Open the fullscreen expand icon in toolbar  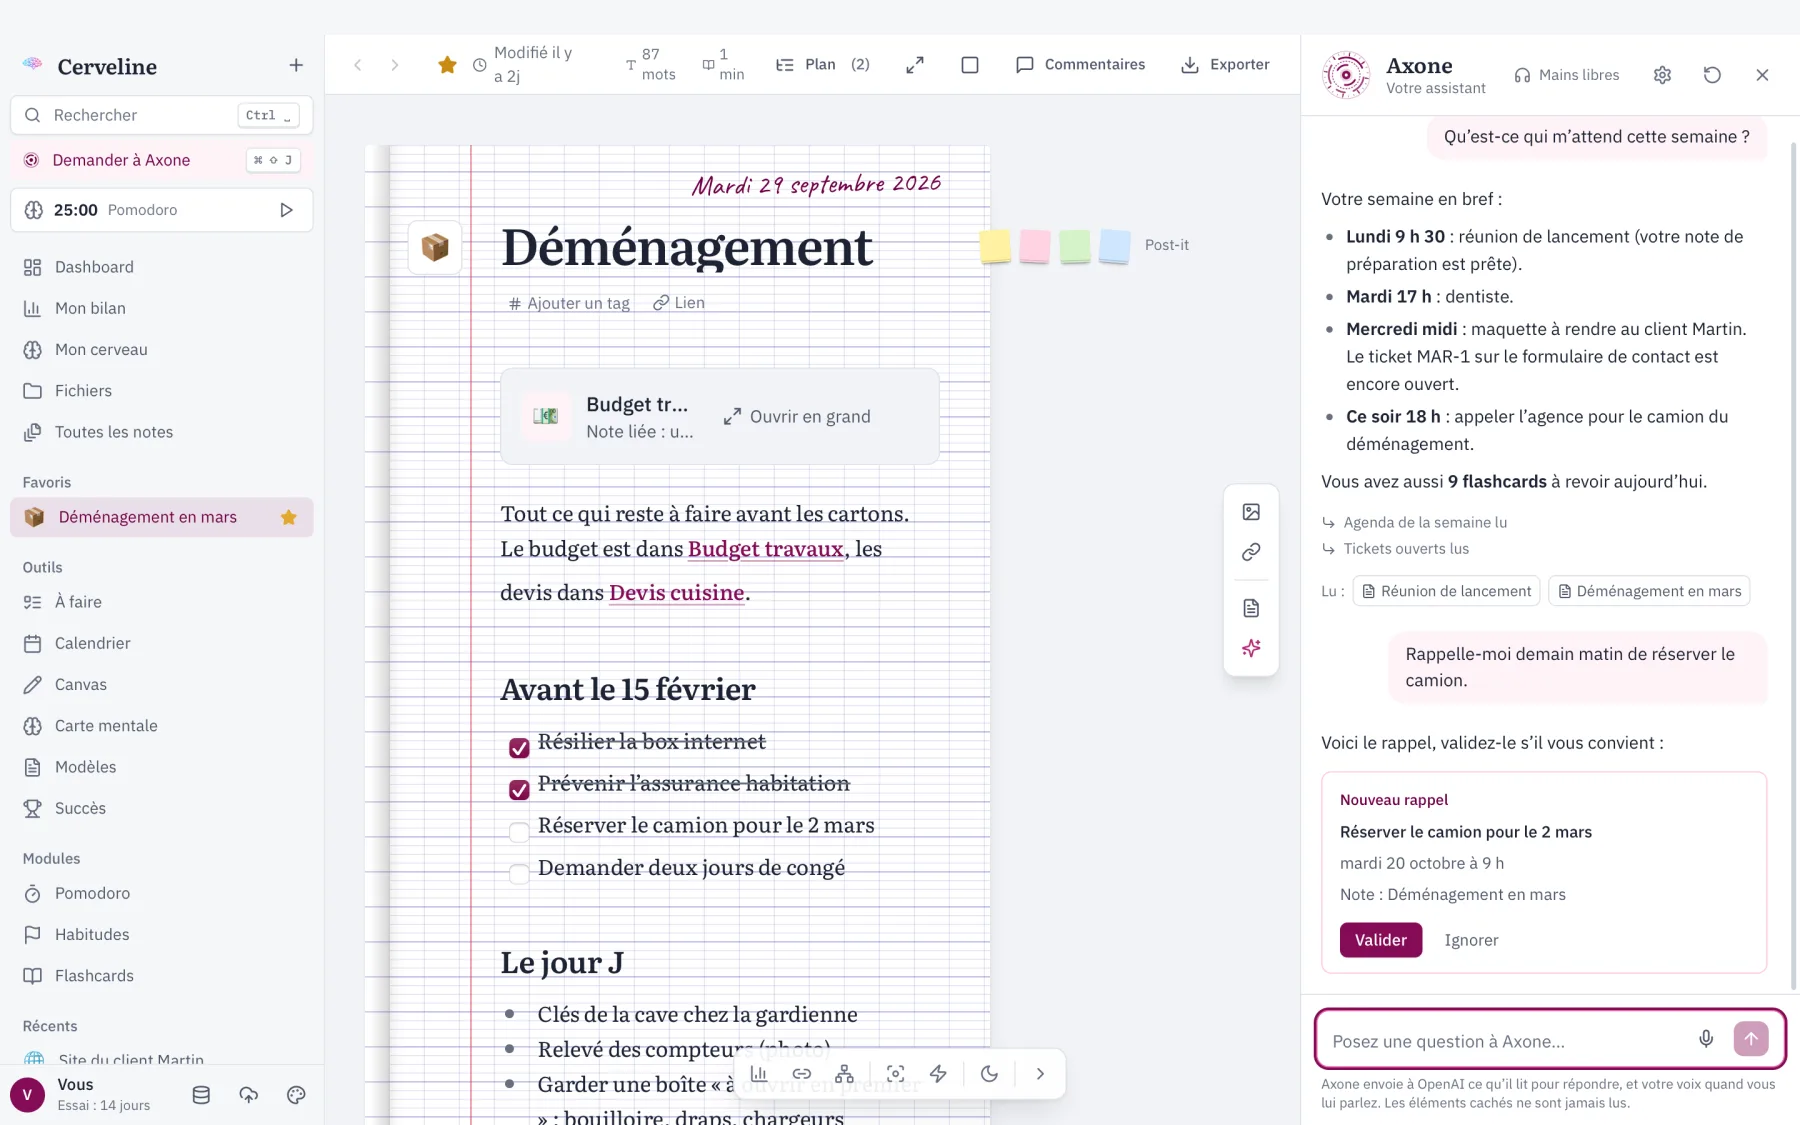915,65
